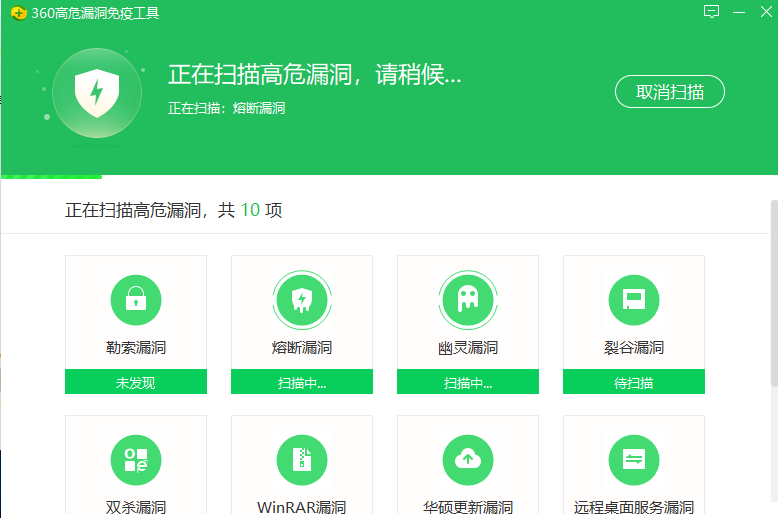Select the 幽灵漏洞 ghost icon
The height and width of the screenshot is (518, 778).
[x=467, y=298]
